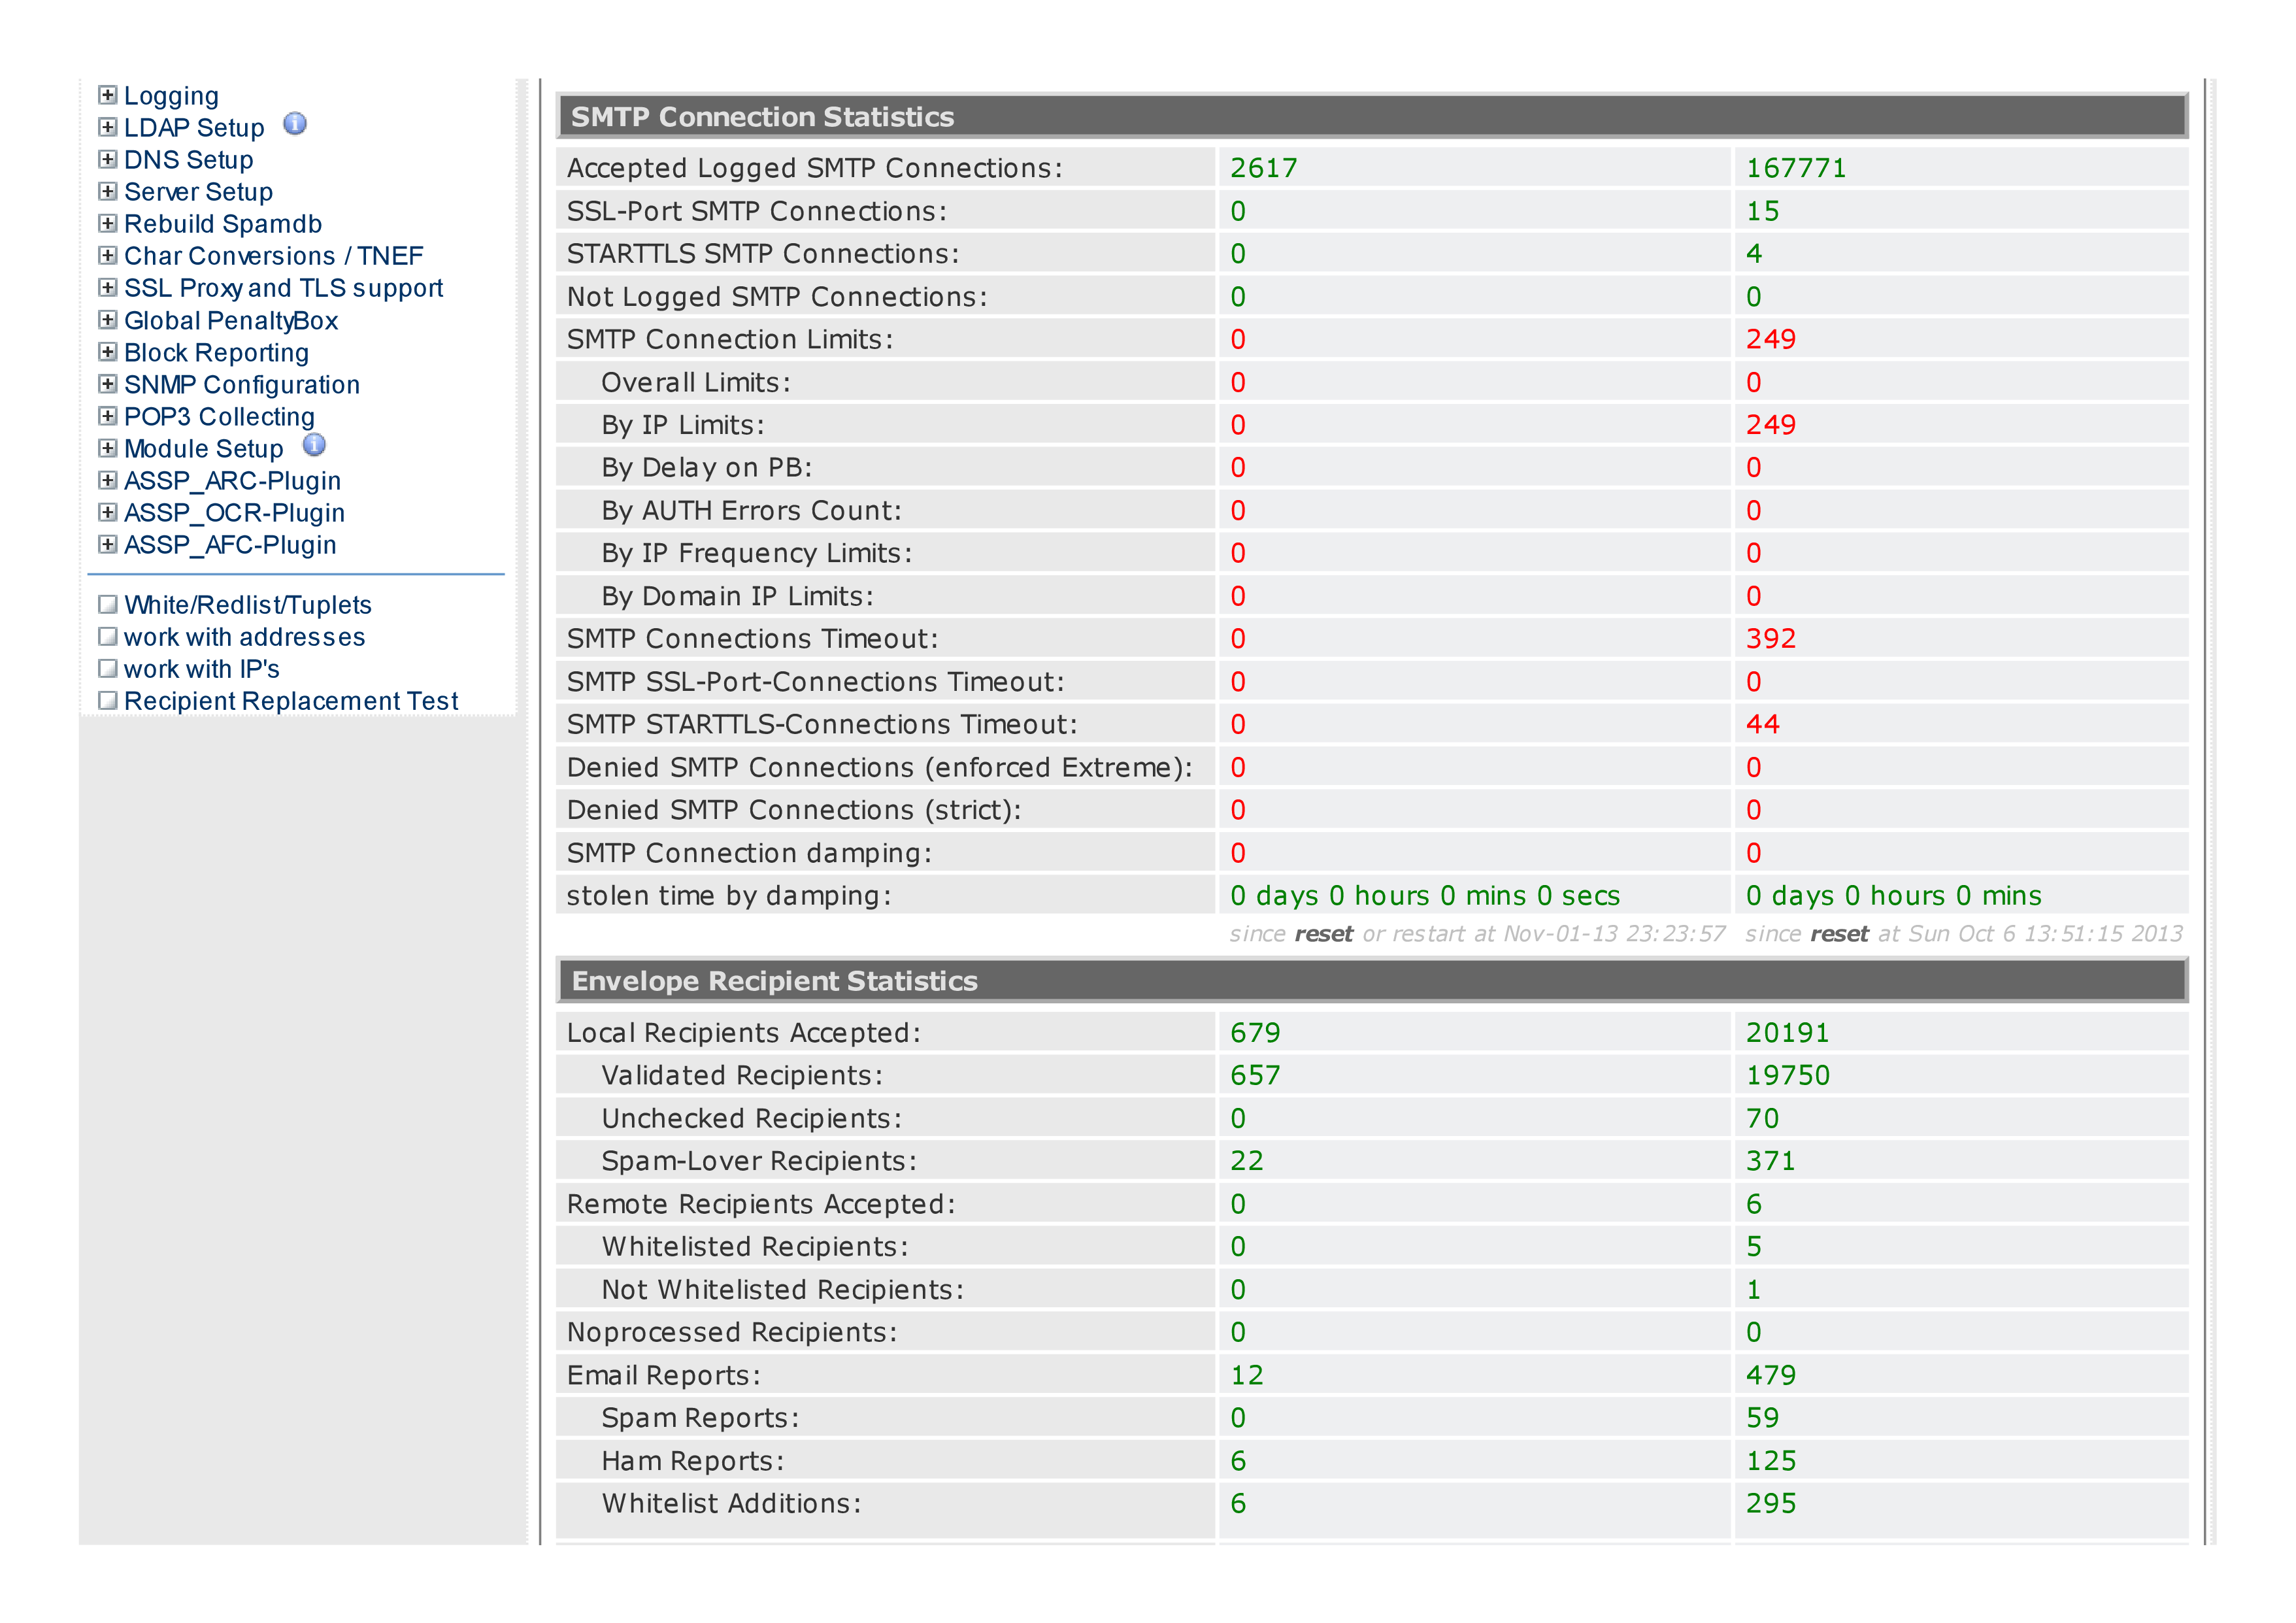Click 'stolen time by damping:' label
Image resolution: width=2296 pixels, height=1623 pixels.
click(729, 896)
